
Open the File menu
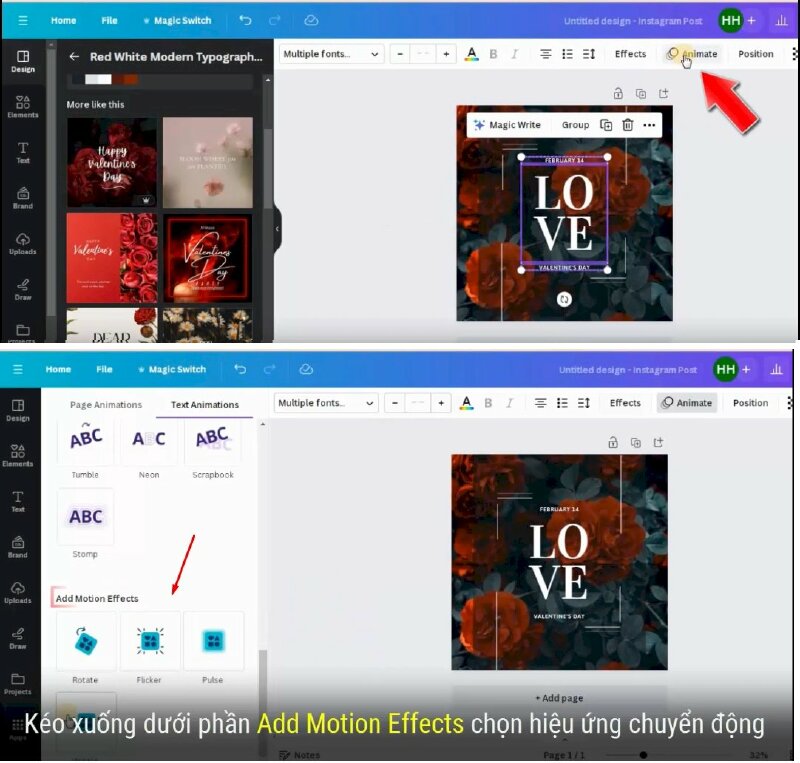pos(109,20)
